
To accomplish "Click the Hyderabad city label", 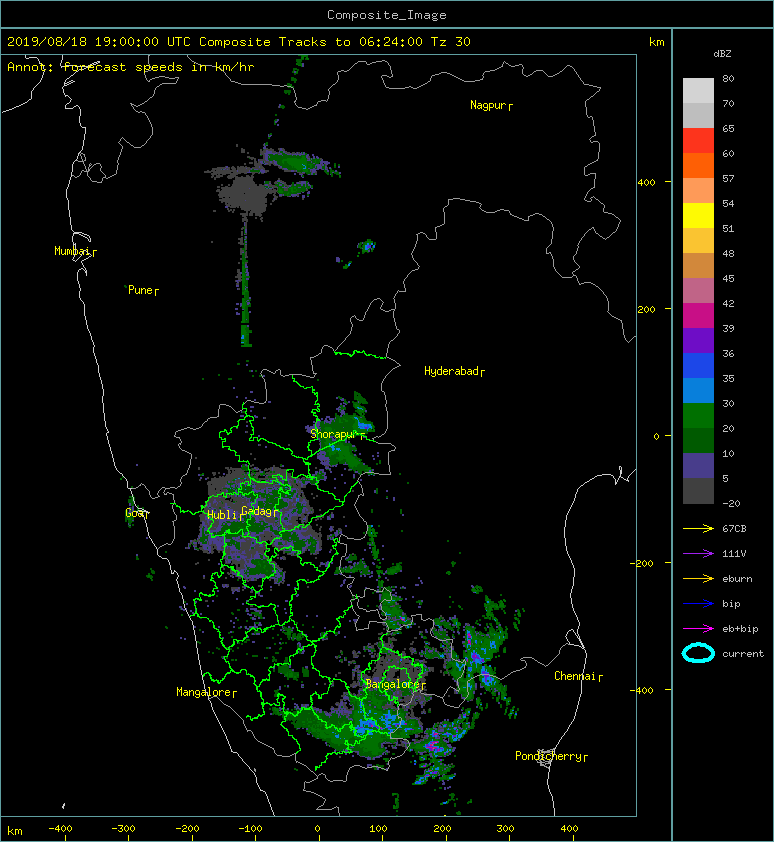I will pyautogui.click(x=454, y=371).
